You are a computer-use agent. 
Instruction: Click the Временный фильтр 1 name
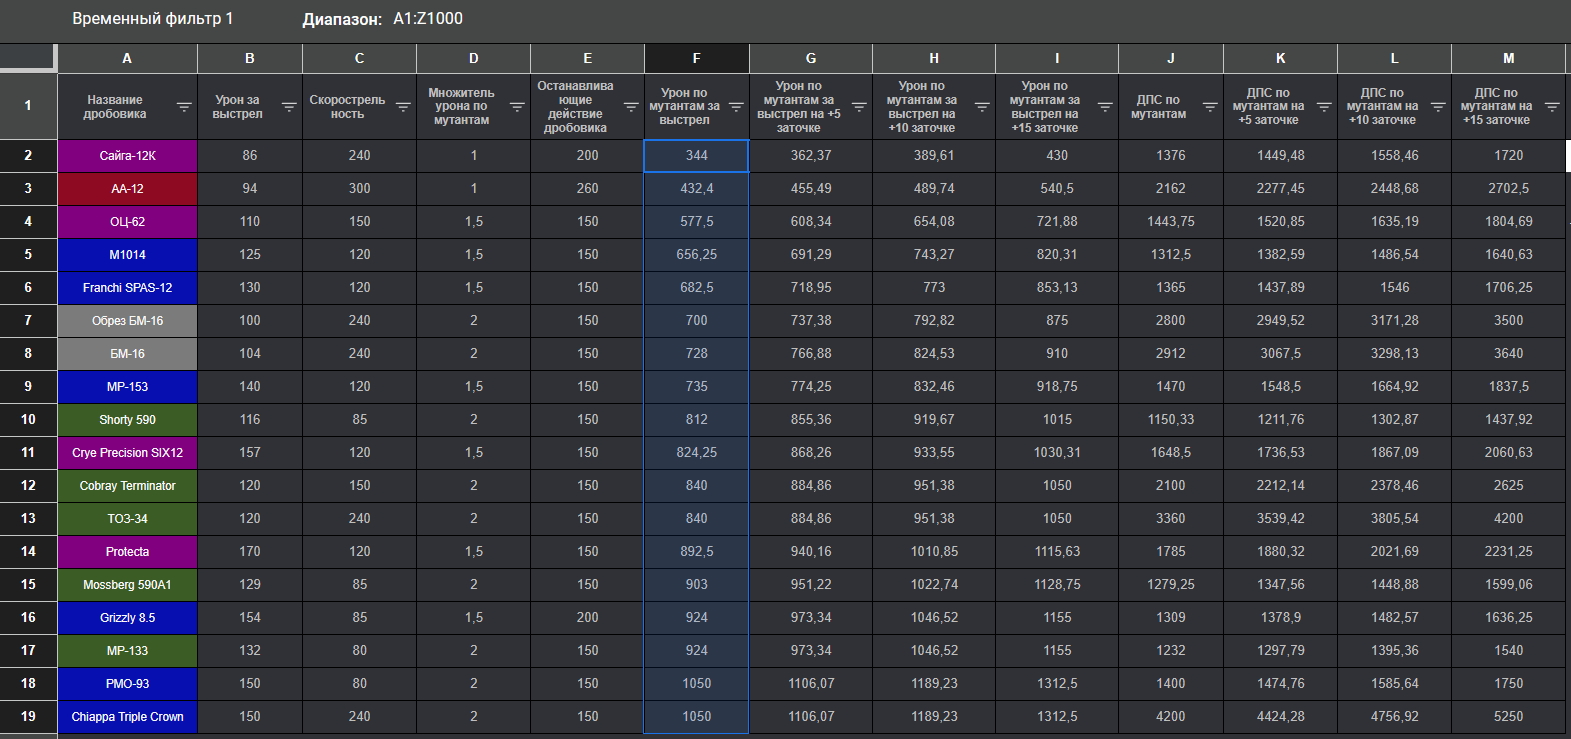coord(152,19)
